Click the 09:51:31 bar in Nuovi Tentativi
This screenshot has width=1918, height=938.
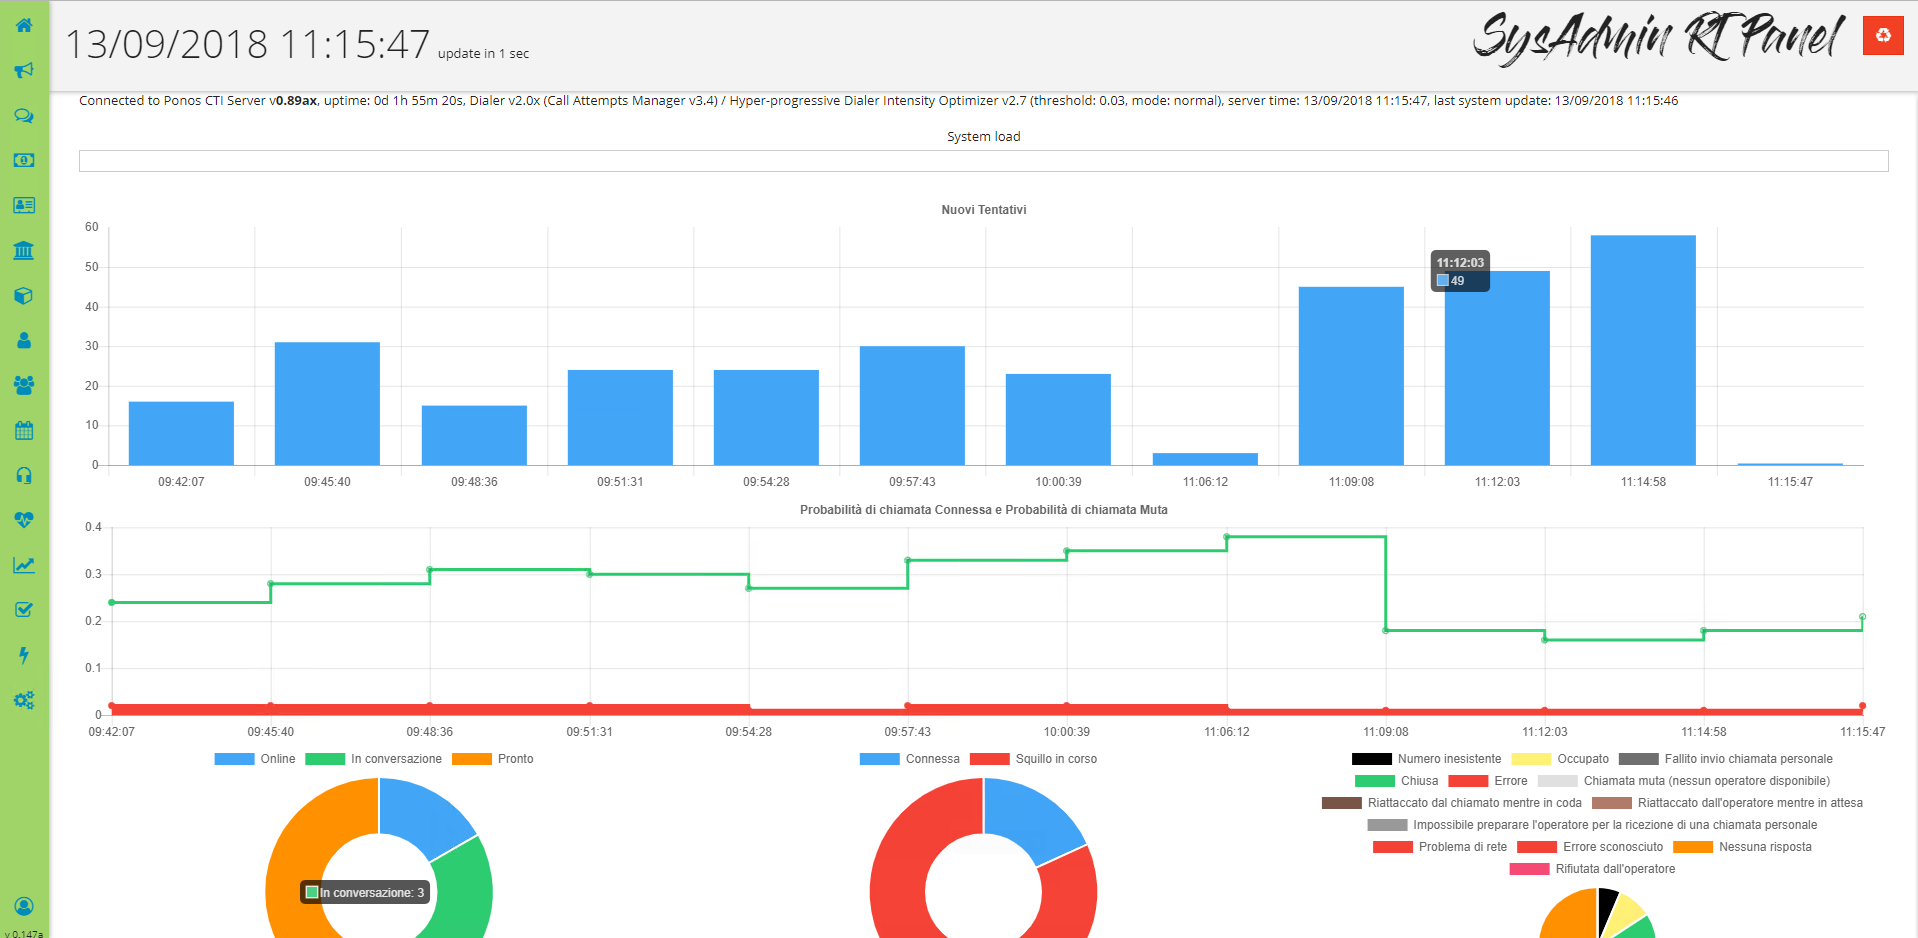click(620, 418)
